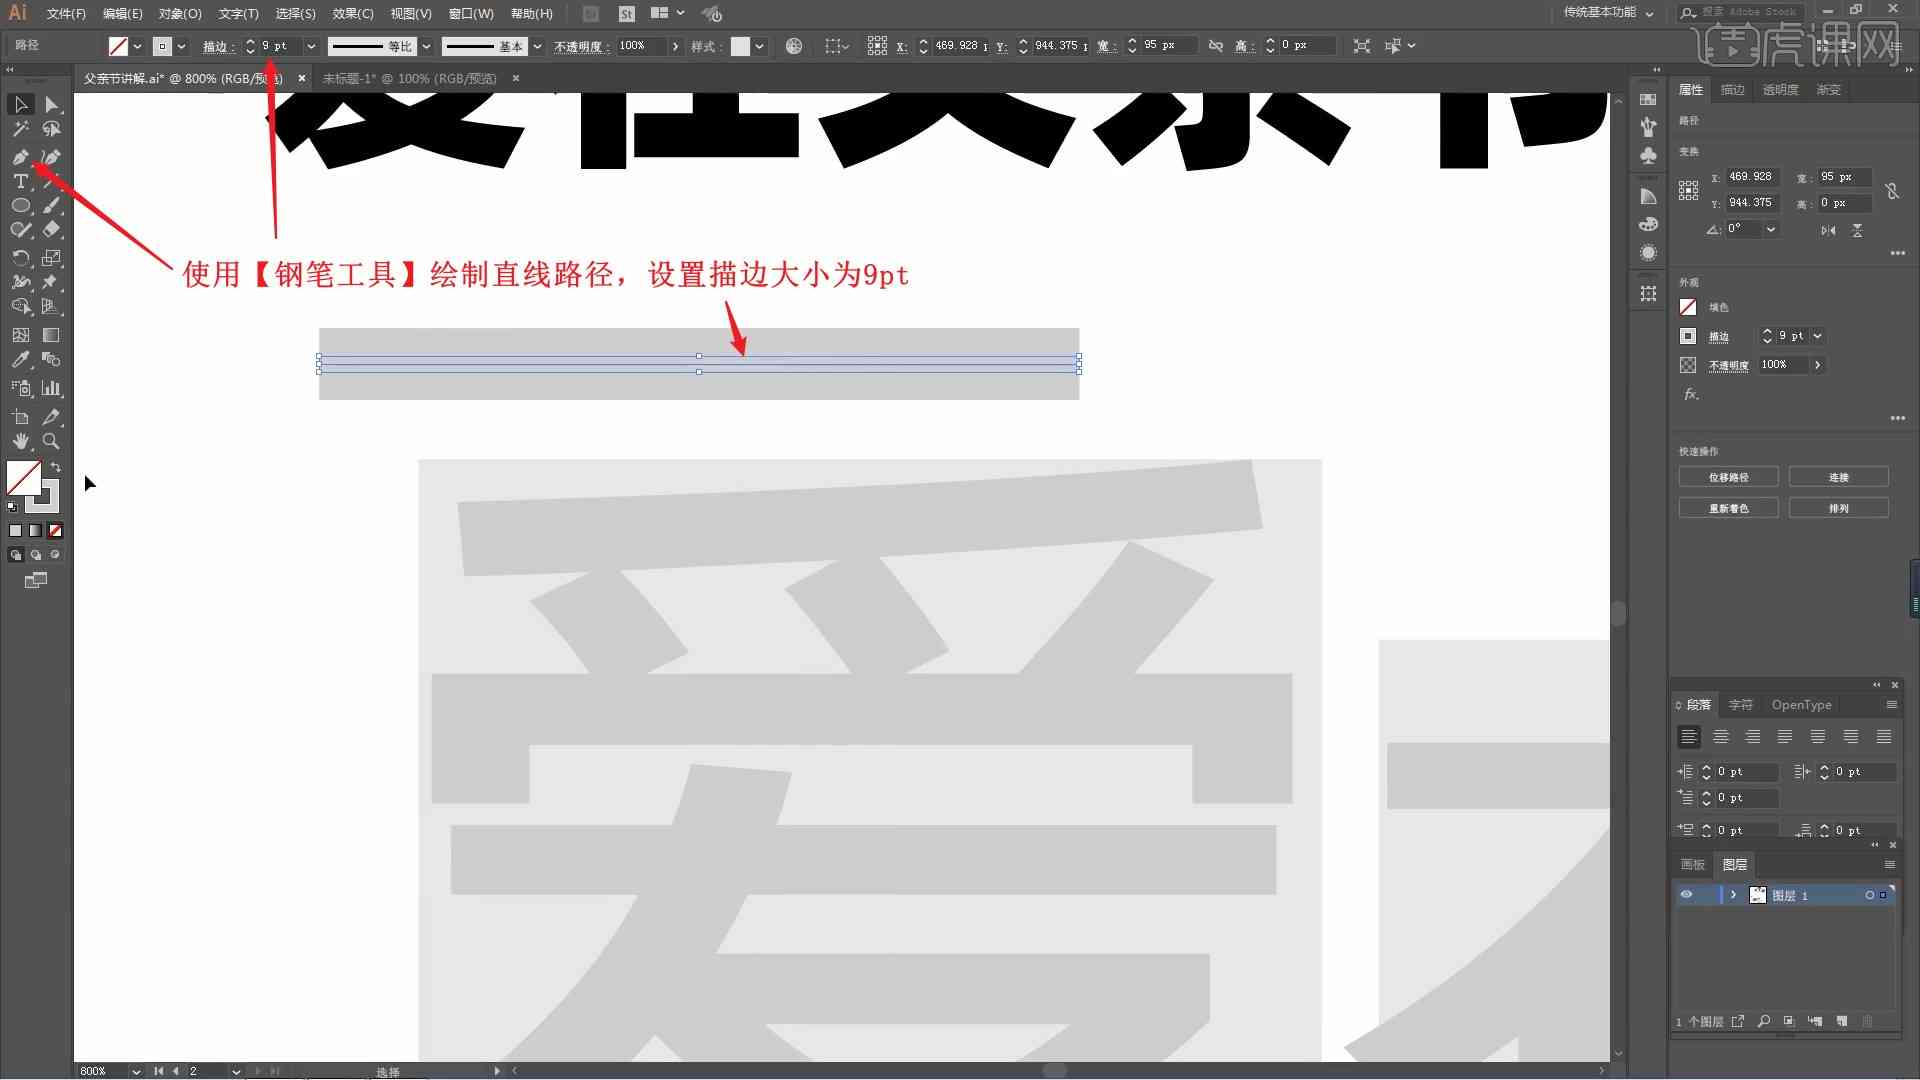Click 重新着色 button
The height and width of the screenshot is (1080, 1920).
(x=1727, y=508)
